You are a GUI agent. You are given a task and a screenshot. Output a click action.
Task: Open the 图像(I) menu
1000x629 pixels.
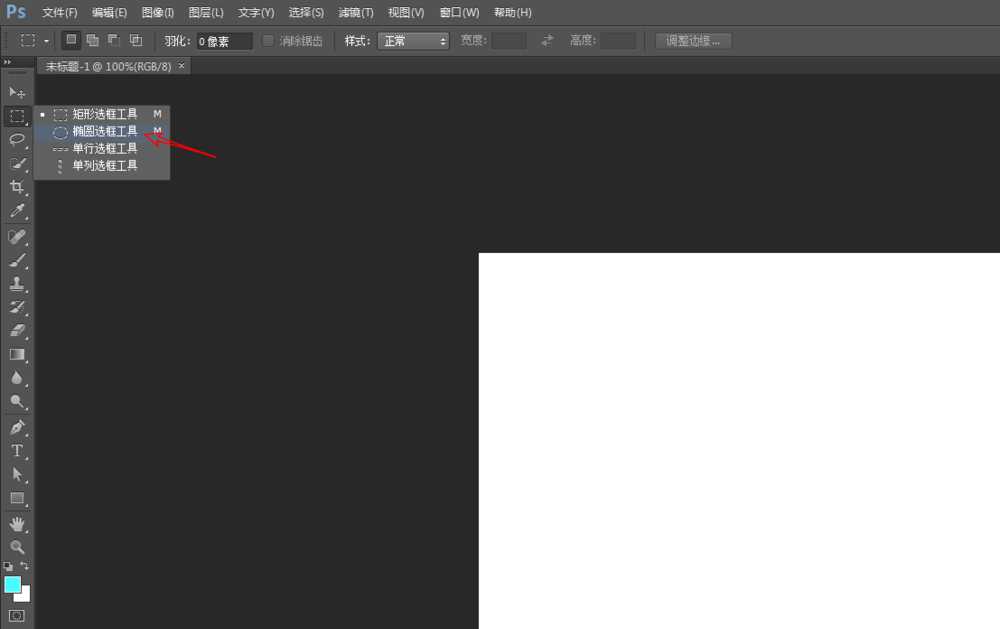pyautogui.click(x=158, y=12)
